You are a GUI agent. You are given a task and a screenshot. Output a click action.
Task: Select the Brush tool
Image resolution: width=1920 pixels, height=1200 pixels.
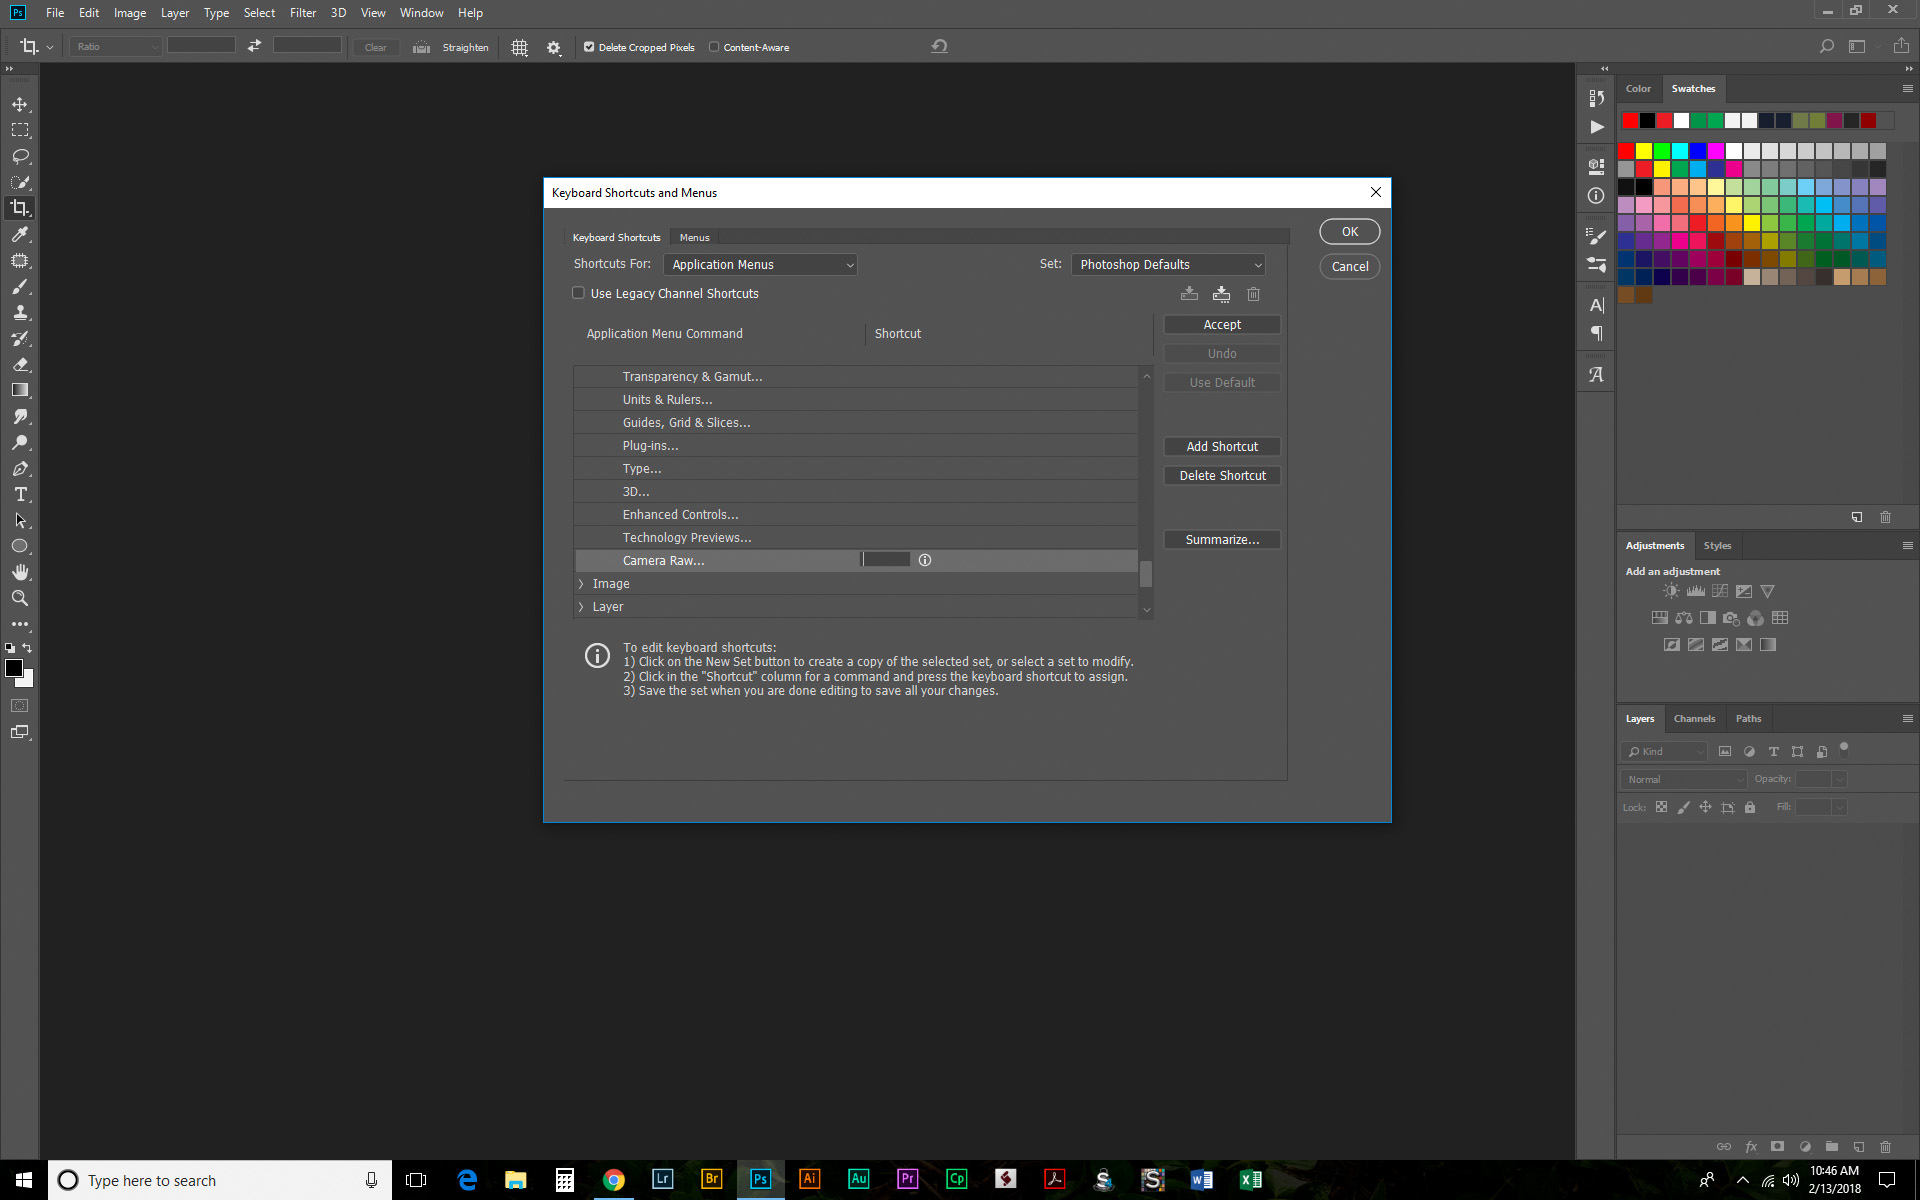point(20,286)
